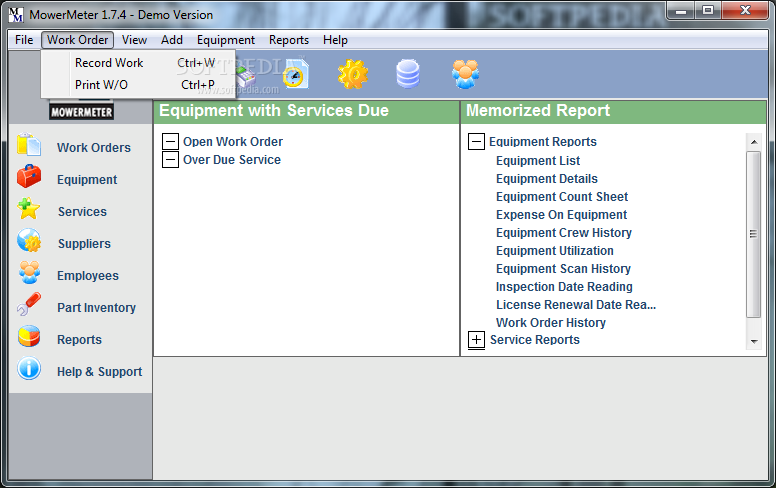Open the Help menu
This screenshot has height=488, width=776.
(336, 40)
